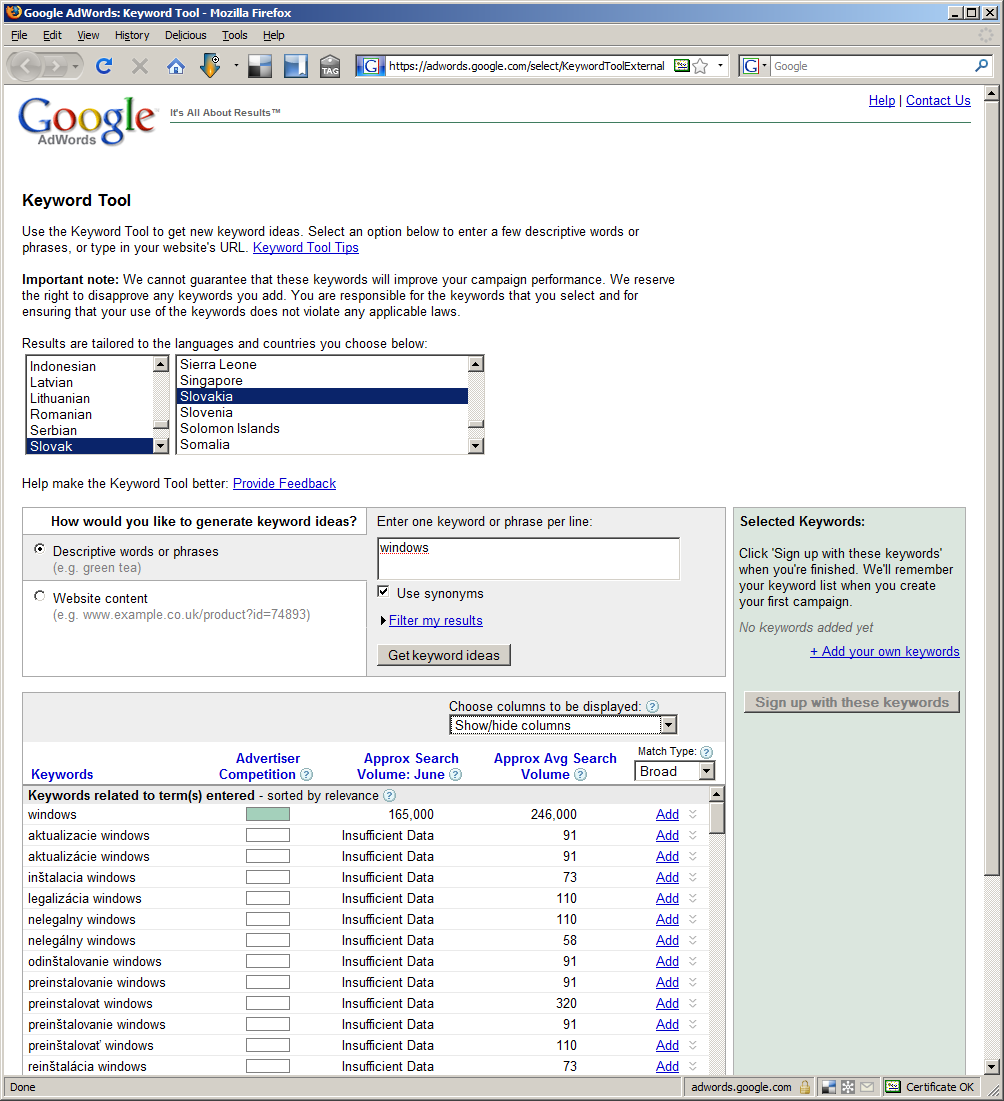Go to the Home page icon
The image size is (1004, 1101).
pyautogui.click(x=176, y=66)
